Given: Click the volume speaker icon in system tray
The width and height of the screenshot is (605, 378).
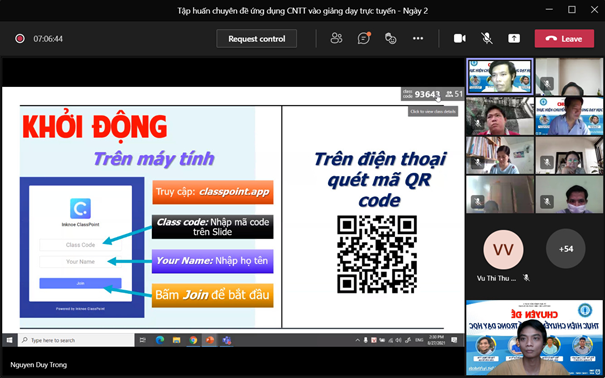Looking at the screenshot, I should (x=399, y=340).
